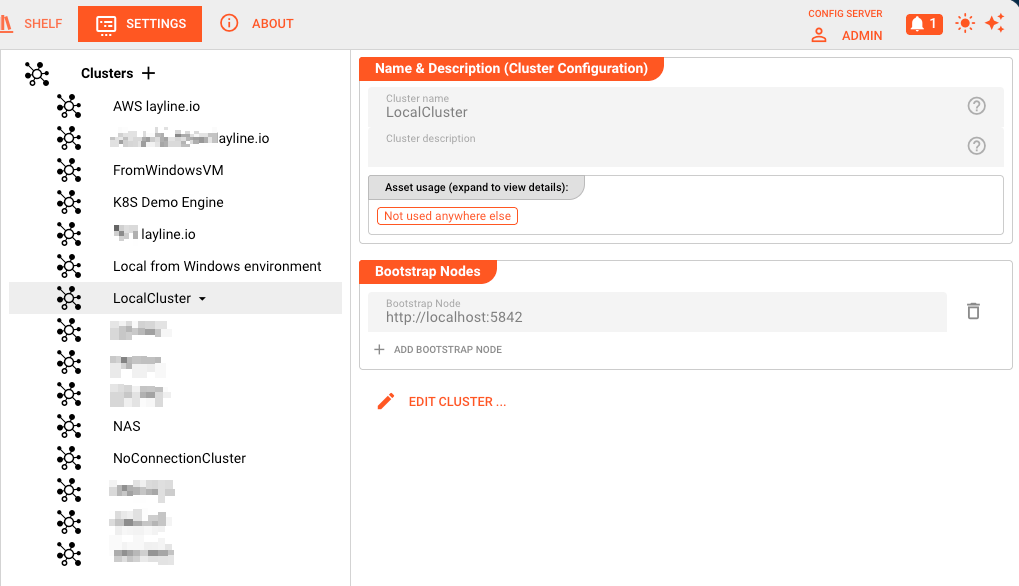Click the user profile icon
Viewport: 1019px width, 586px height.
click(819, 36)
